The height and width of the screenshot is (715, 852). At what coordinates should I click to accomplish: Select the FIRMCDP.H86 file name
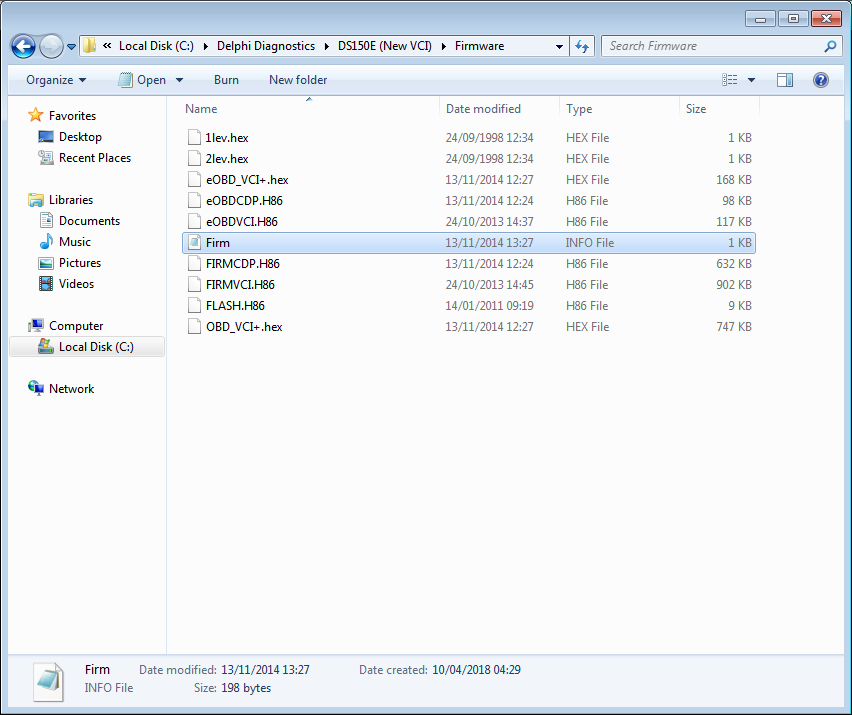point(242,264)
